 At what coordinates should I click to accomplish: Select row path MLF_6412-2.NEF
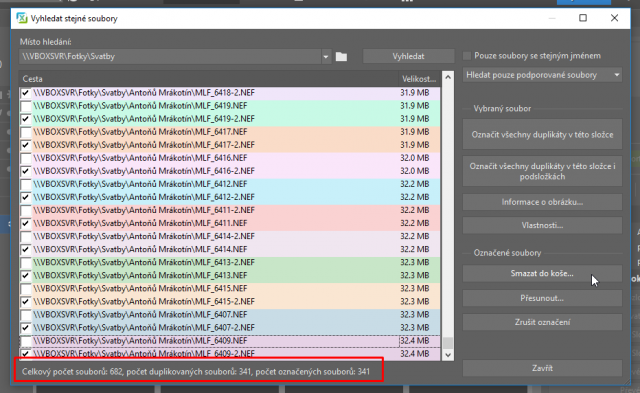pos(144,198)
